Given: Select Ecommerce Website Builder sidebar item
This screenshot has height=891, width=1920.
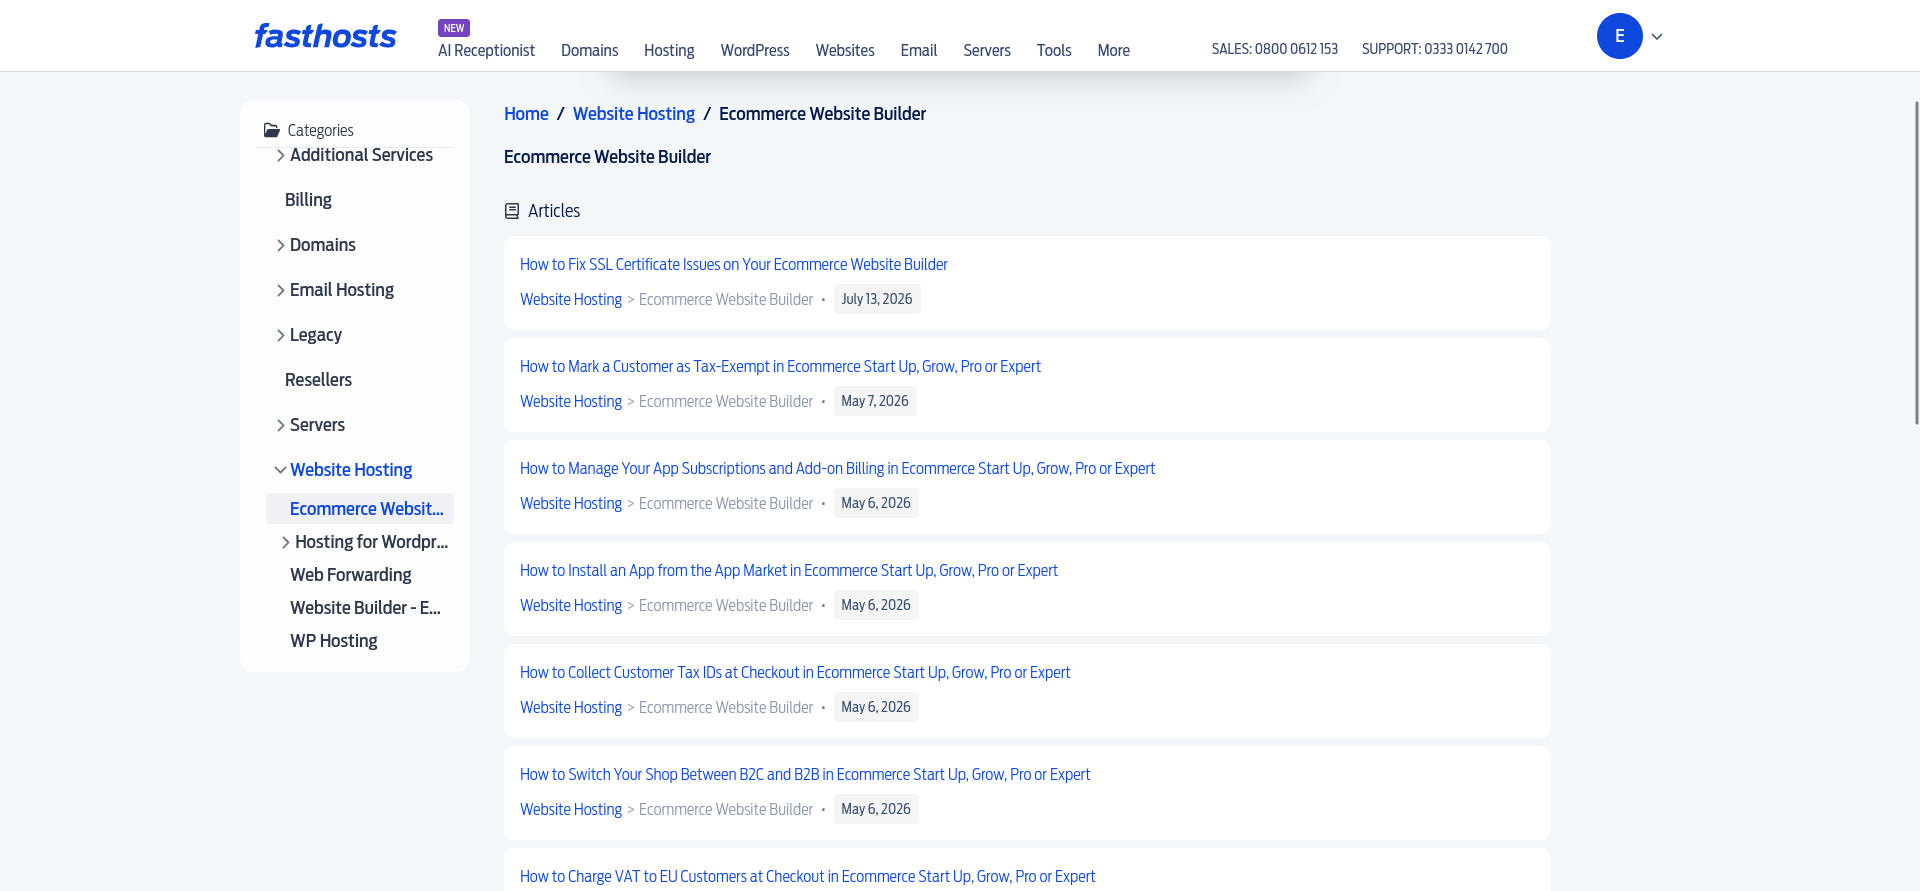Looking at the screenshot, I should click(360, 508).
